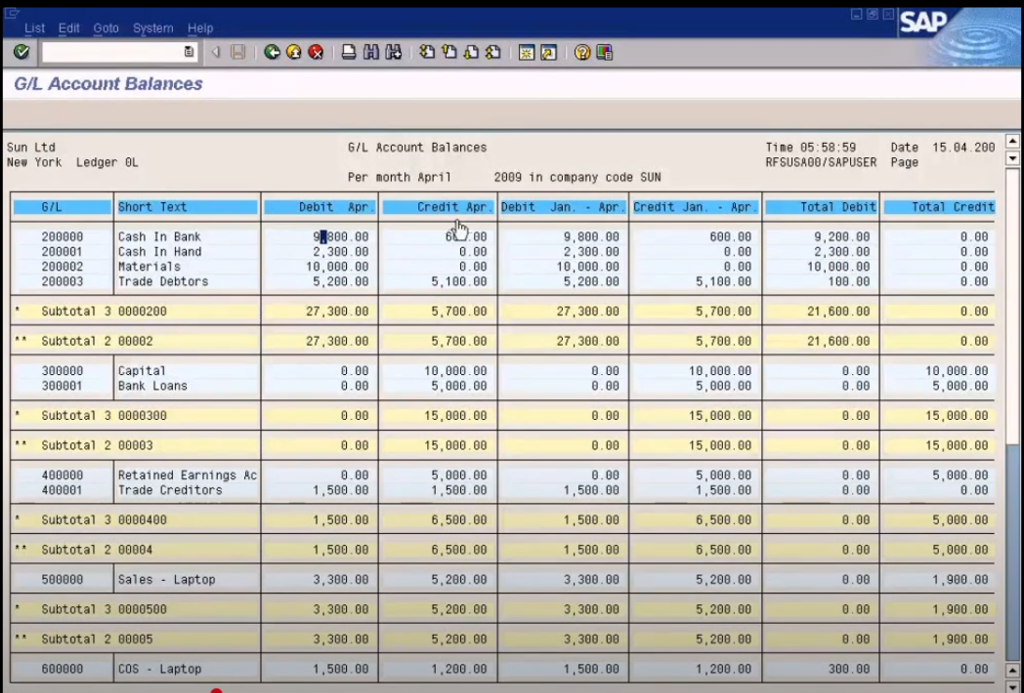Screen dimensions: 1024x693
Task: Open Help with the question mark icon
Action: click(582, 52)
